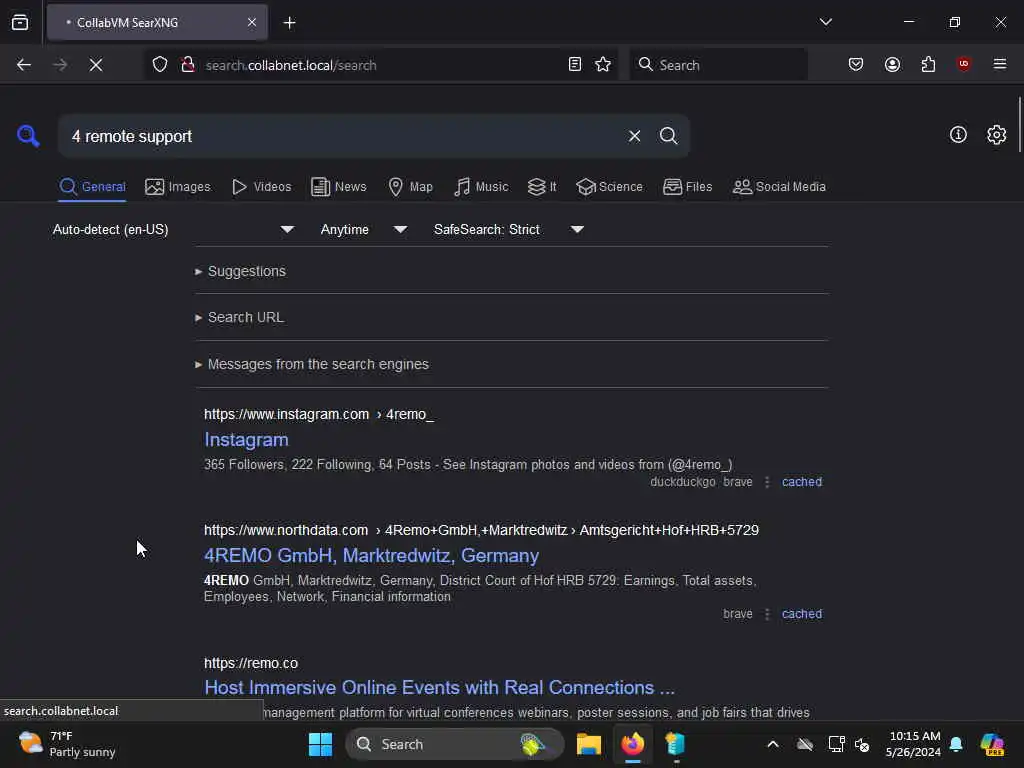
Task: Switch to the Images tab
Action: (x=178, y=187)
